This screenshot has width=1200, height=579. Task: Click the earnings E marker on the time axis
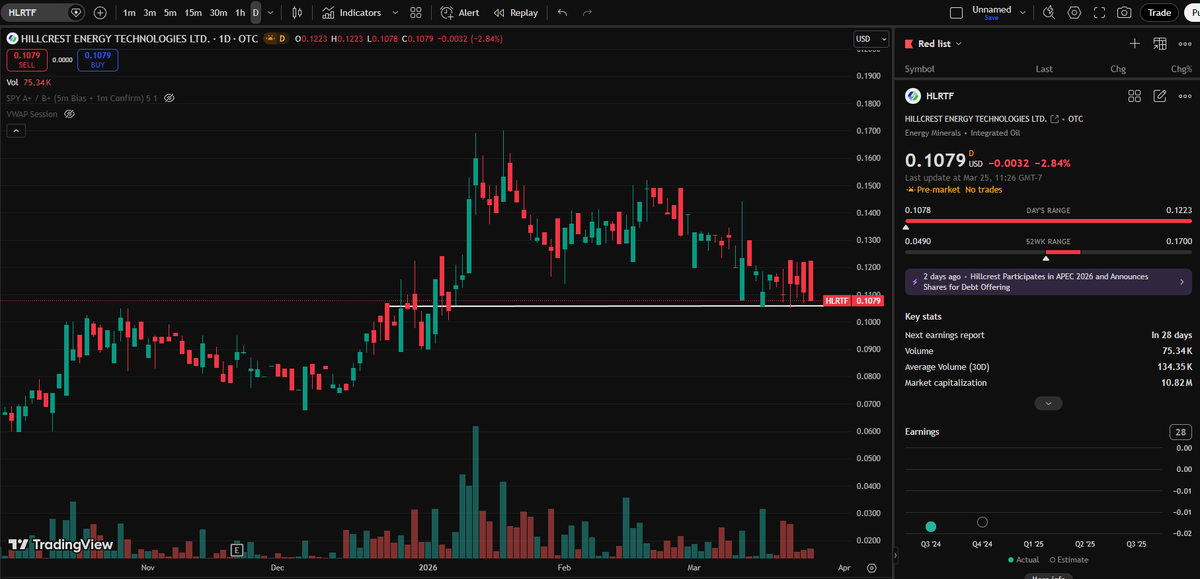click(x=237, y=550)
